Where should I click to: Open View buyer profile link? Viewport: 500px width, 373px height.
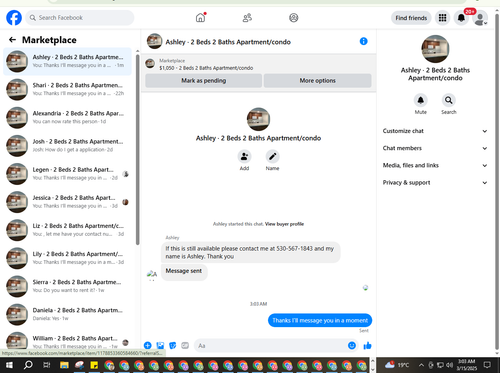(x=284, y=224)
